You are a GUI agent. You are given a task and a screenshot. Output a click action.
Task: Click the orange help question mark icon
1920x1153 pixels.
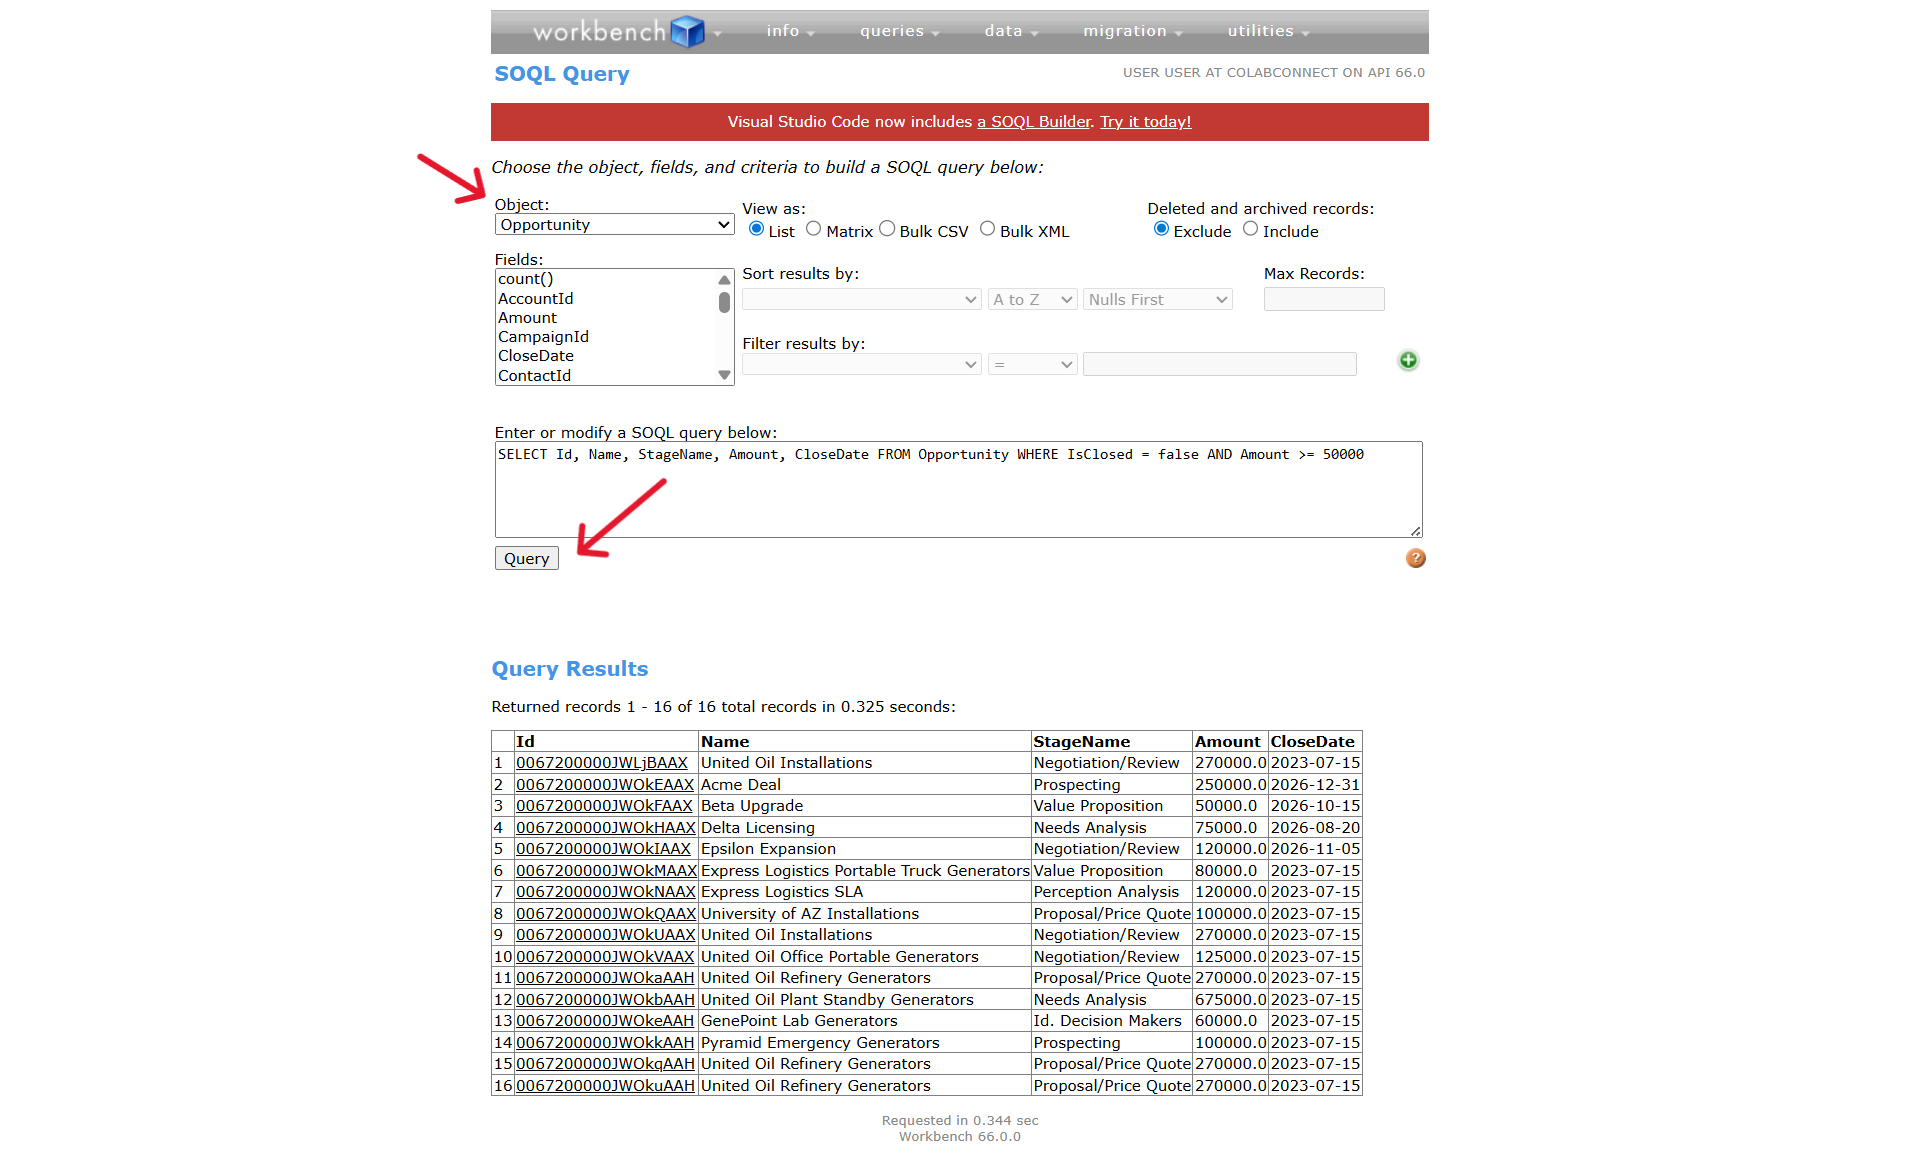(1415, 558)
